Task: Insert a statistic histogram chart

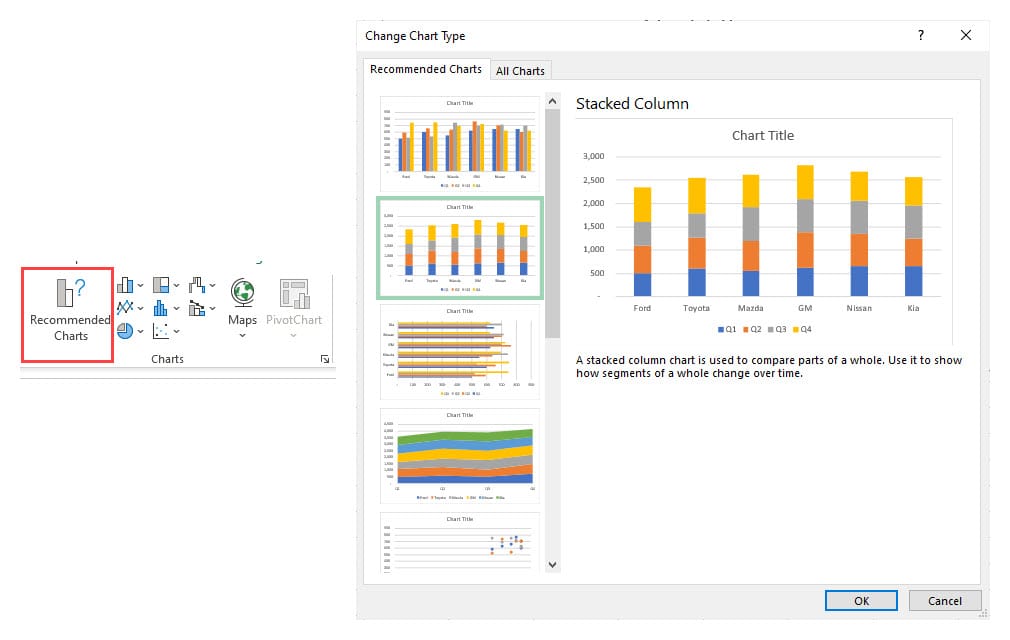Action: pos(161,308)
